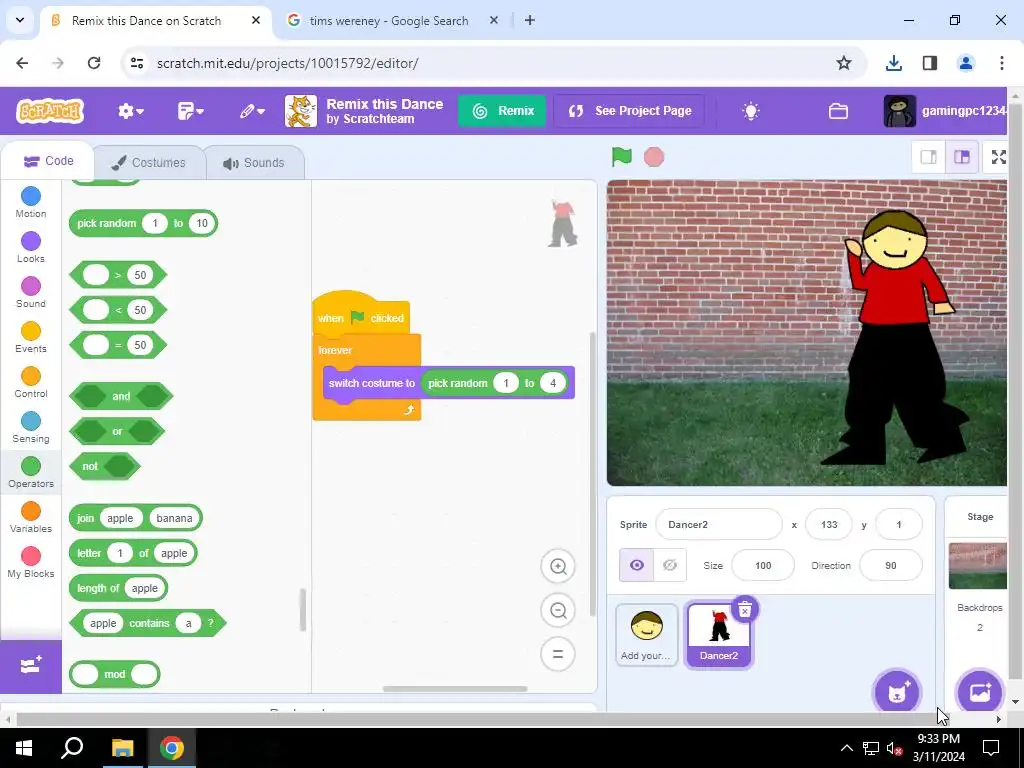Select the Sound block category
1024x768 pixels.
pyautogui.click(x=31, y=293)
